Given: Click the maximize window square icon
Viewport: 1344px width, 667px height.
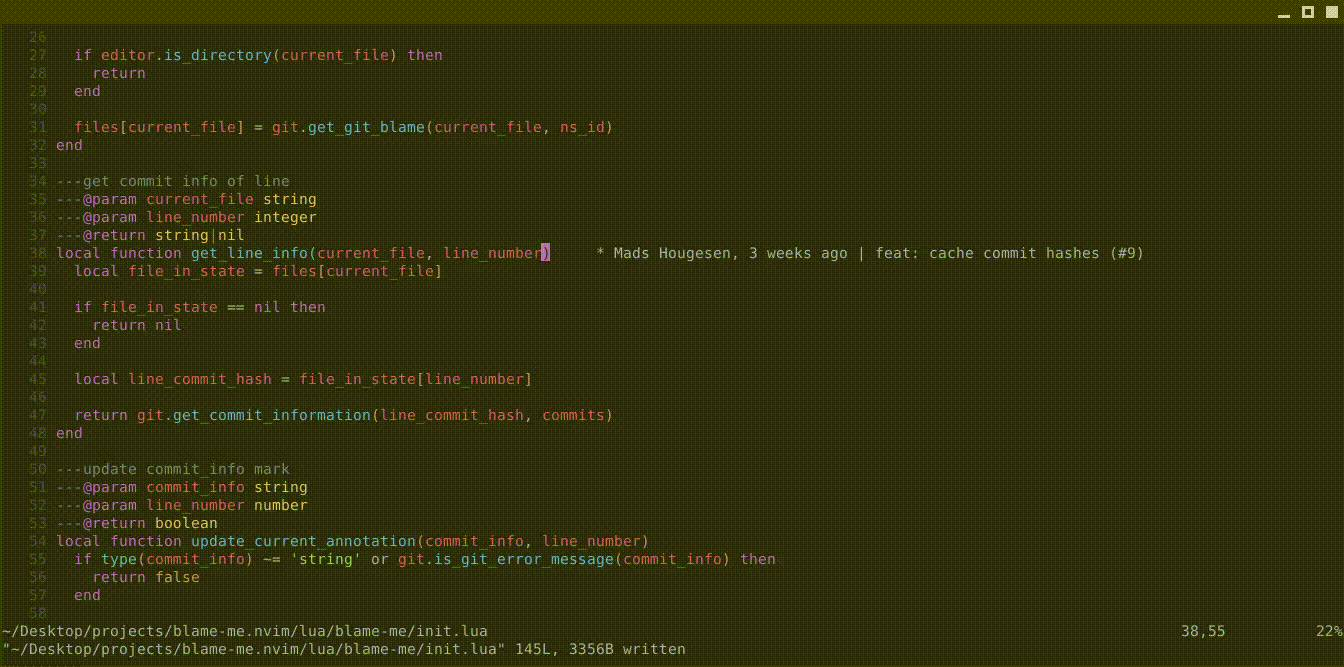Looking at the screenshot, I should [x=1308, y=12].
